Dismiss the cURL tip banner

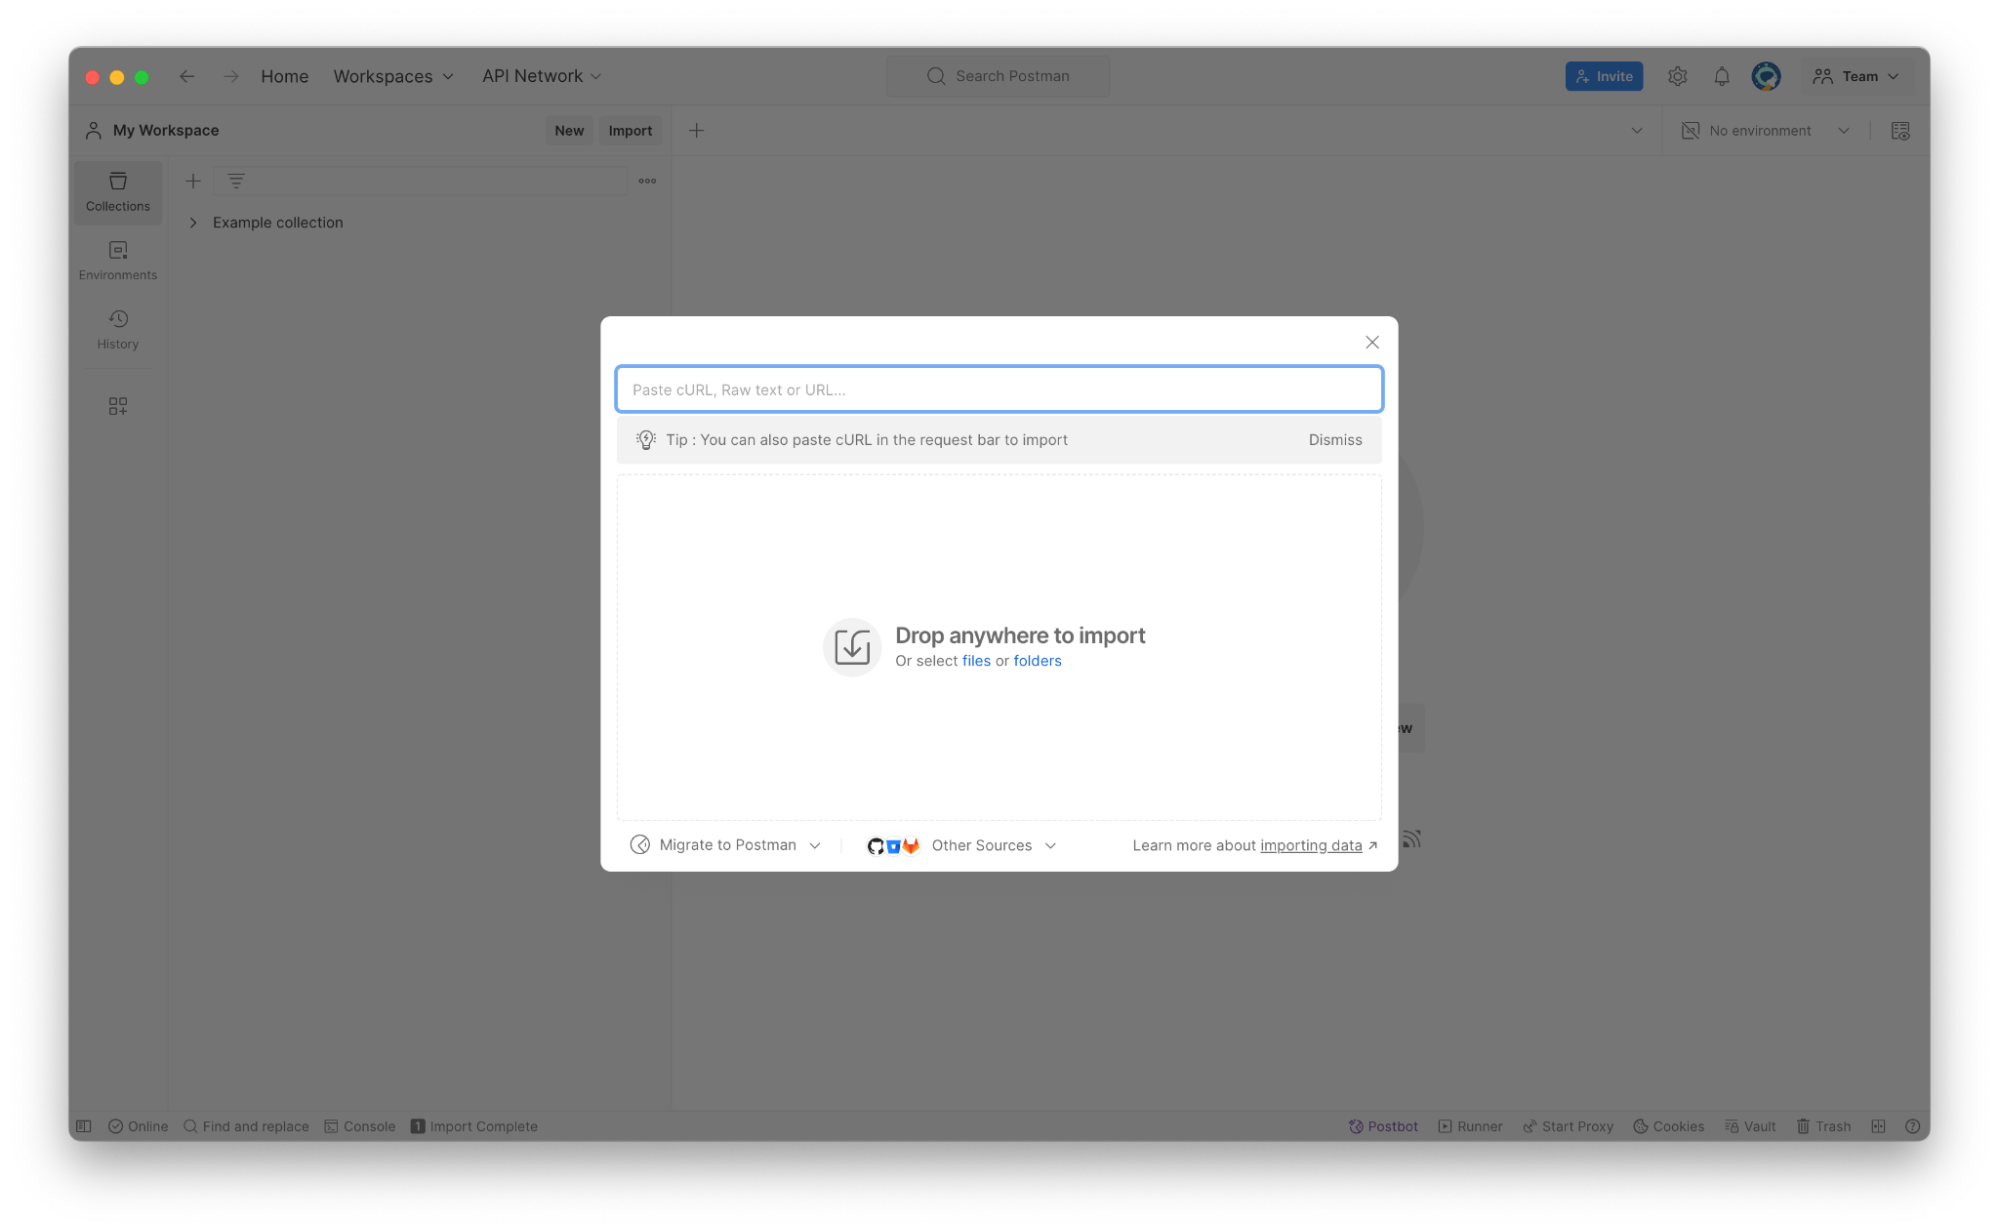(x=1334, y=440)
